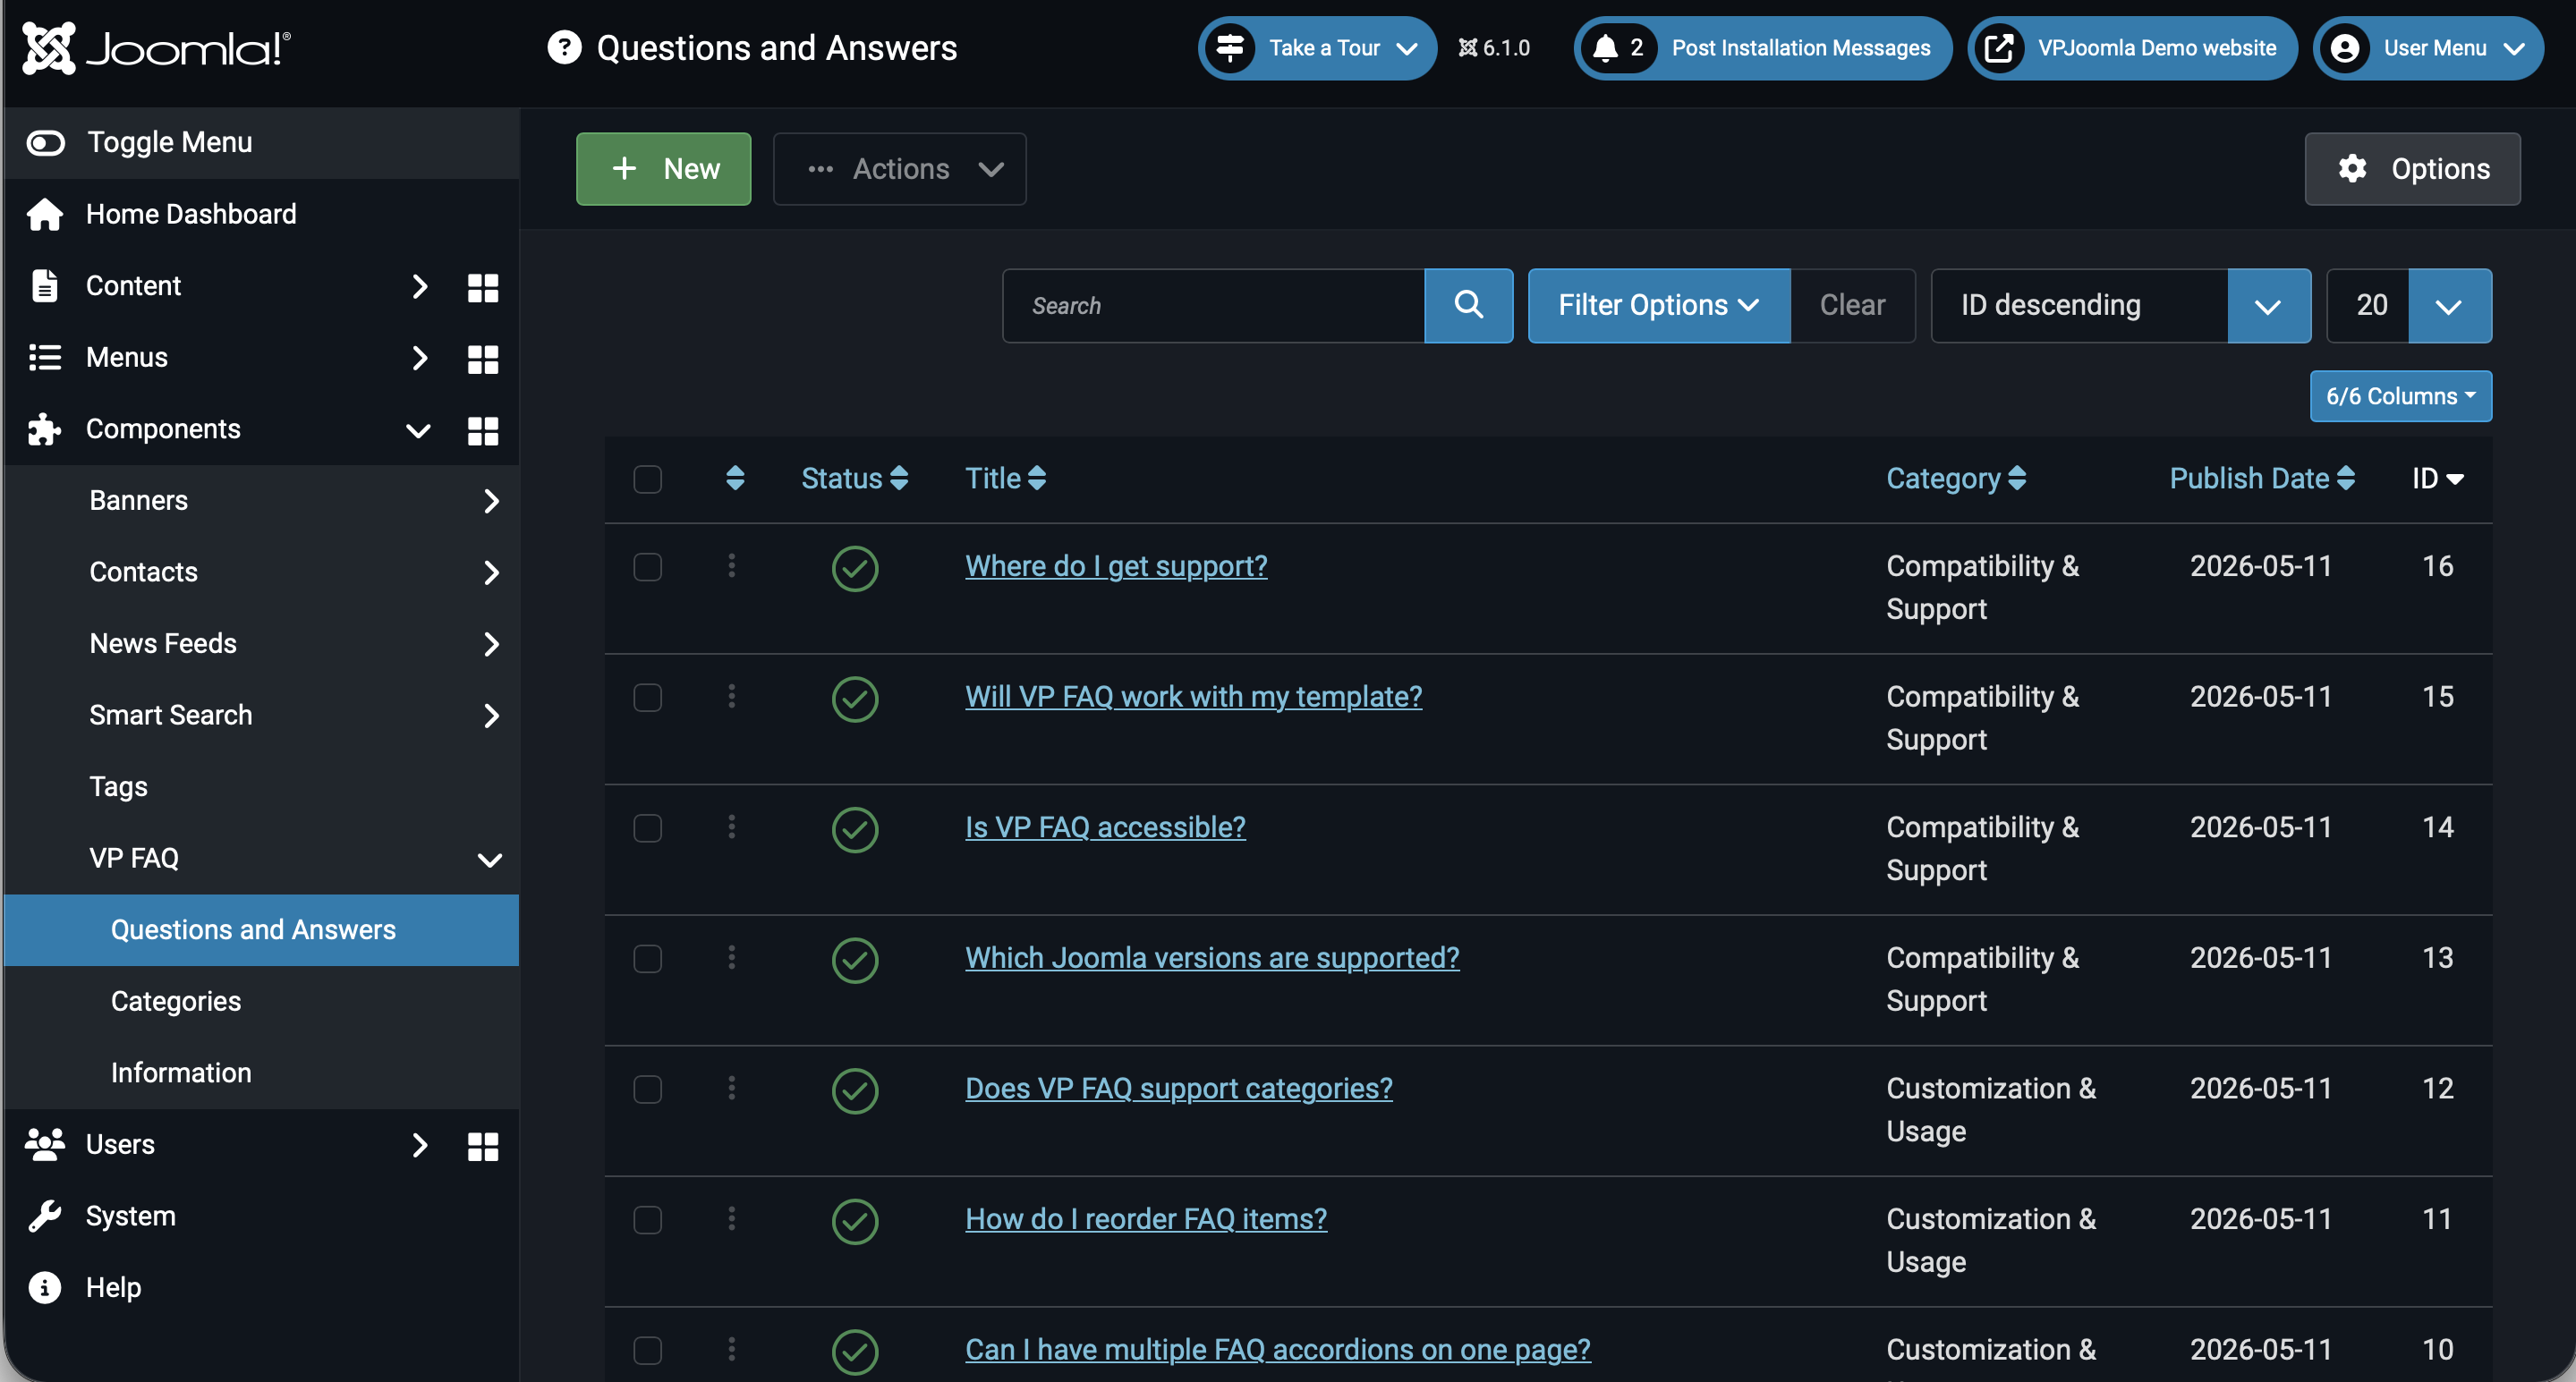Focus the Search input field
This screenshot has width=2576, height=1382.
pos(1213,305)
